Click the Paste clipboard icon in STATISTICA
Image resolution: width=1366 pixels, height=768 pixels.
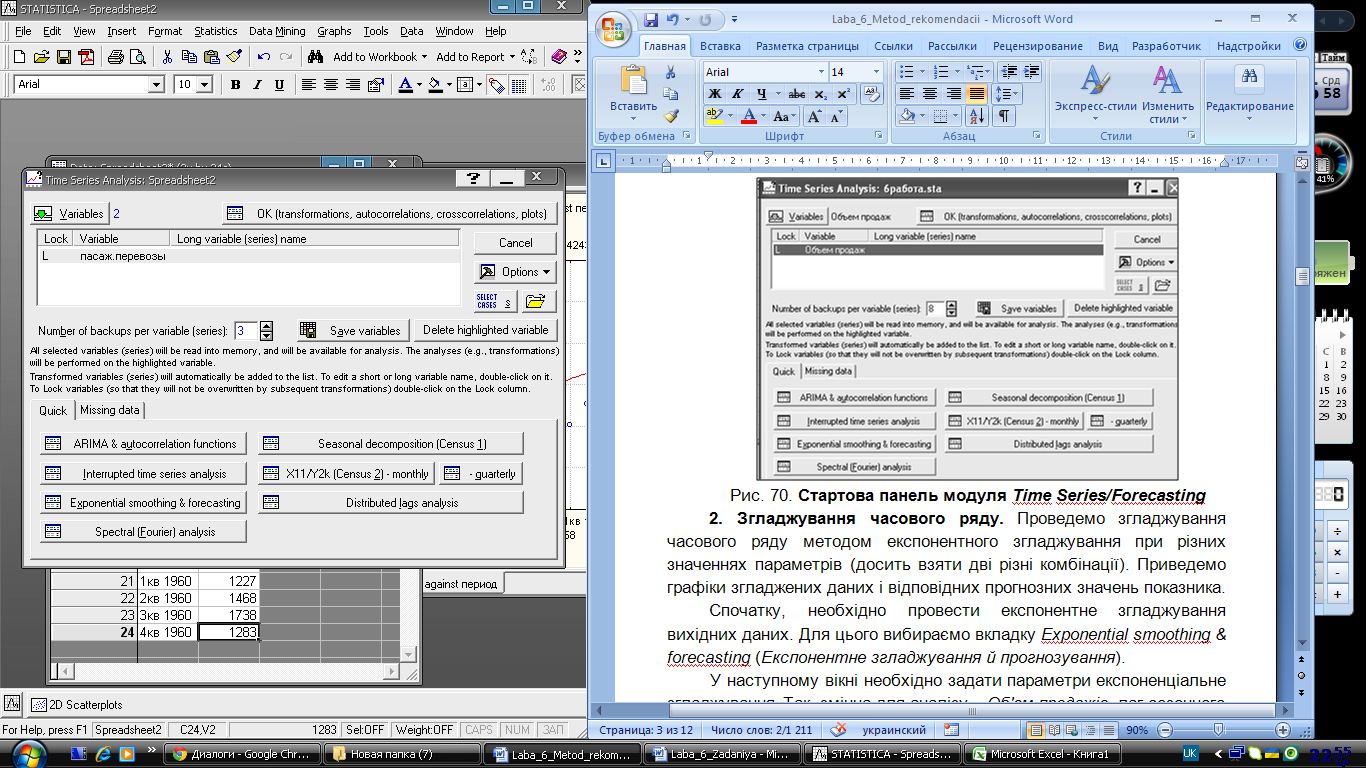pyautogui.click(x=211, y=57)
